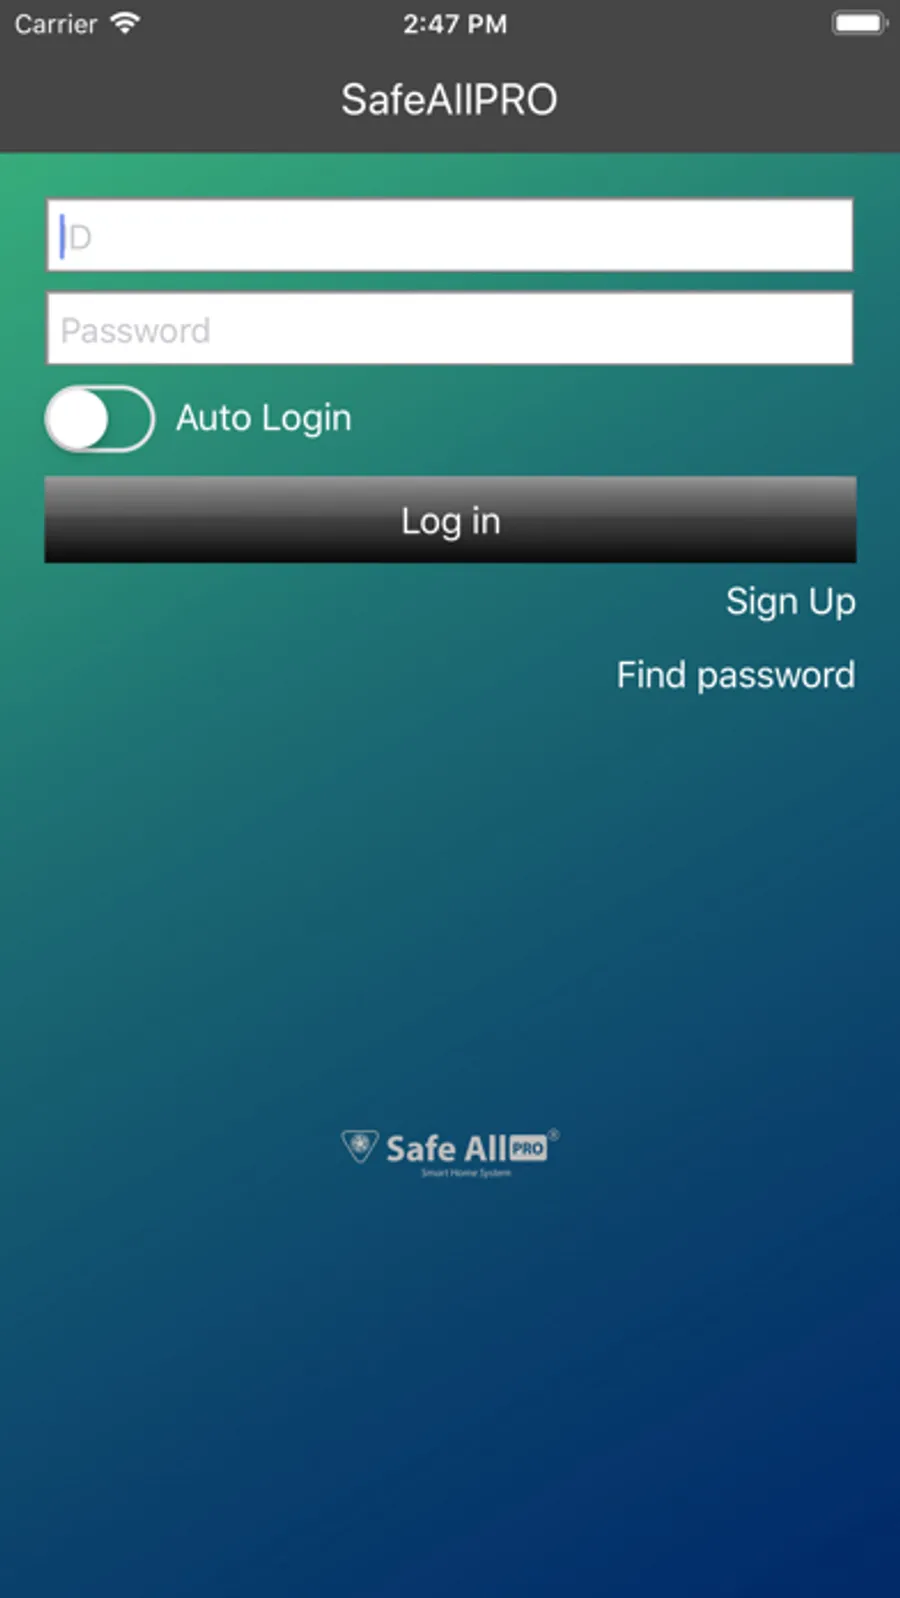
Task: Click the Safe All logo wordmark
Action: coord(447,1149)
